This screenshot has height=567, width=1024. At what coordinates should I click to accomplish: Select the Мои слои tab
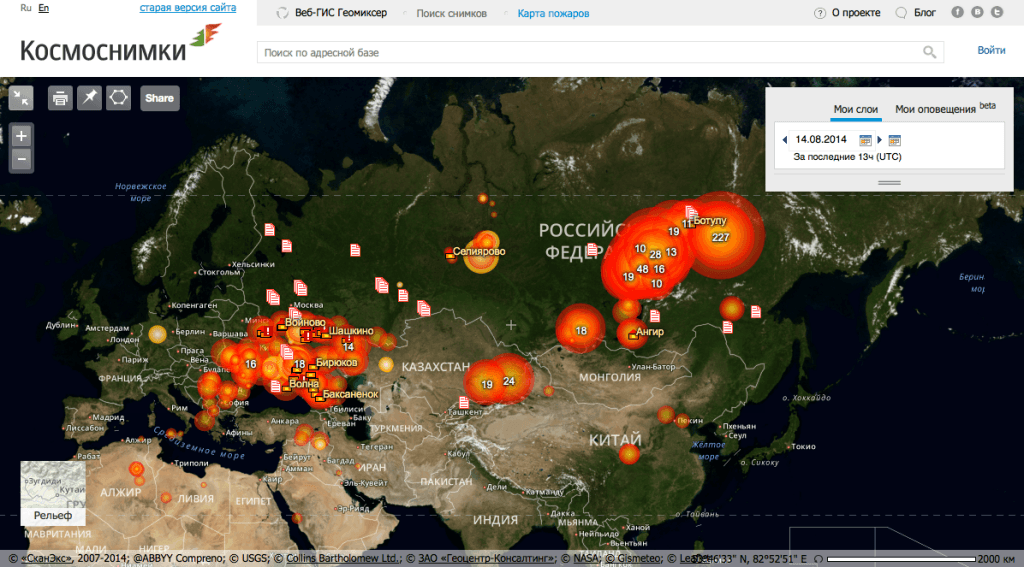(x=855, y=109)
